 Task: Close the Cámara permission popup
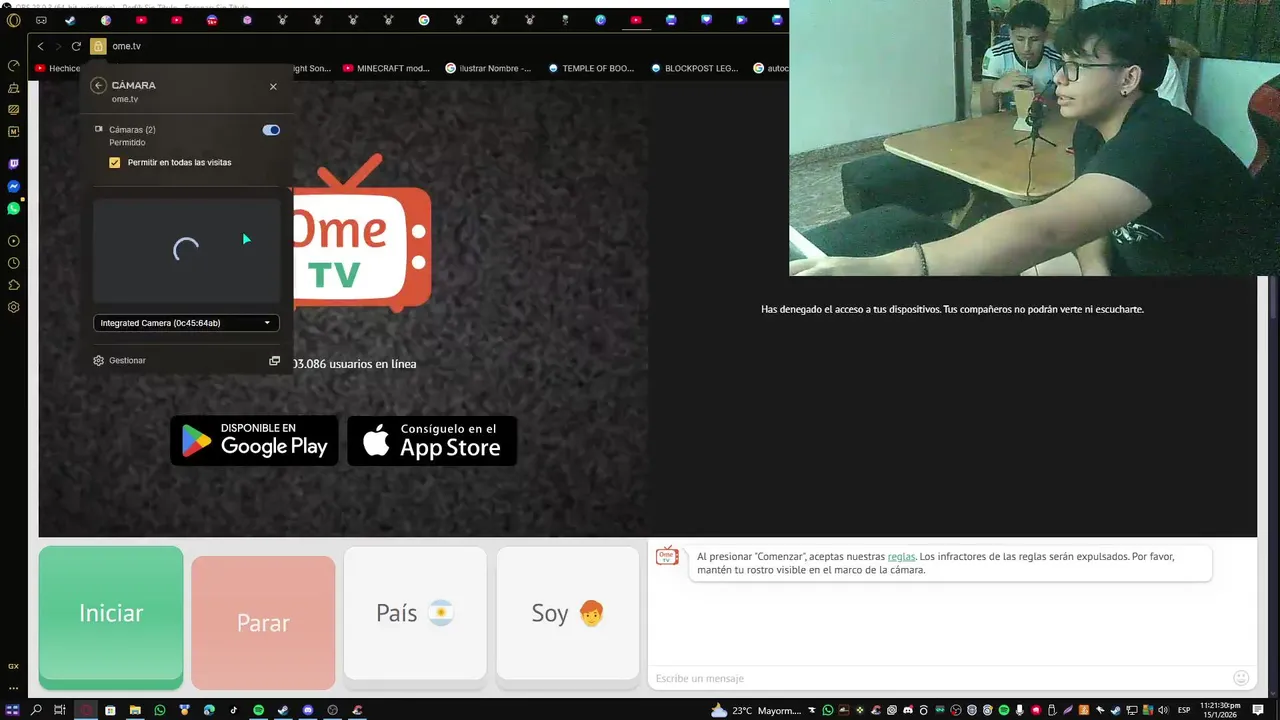click(273, 87)
